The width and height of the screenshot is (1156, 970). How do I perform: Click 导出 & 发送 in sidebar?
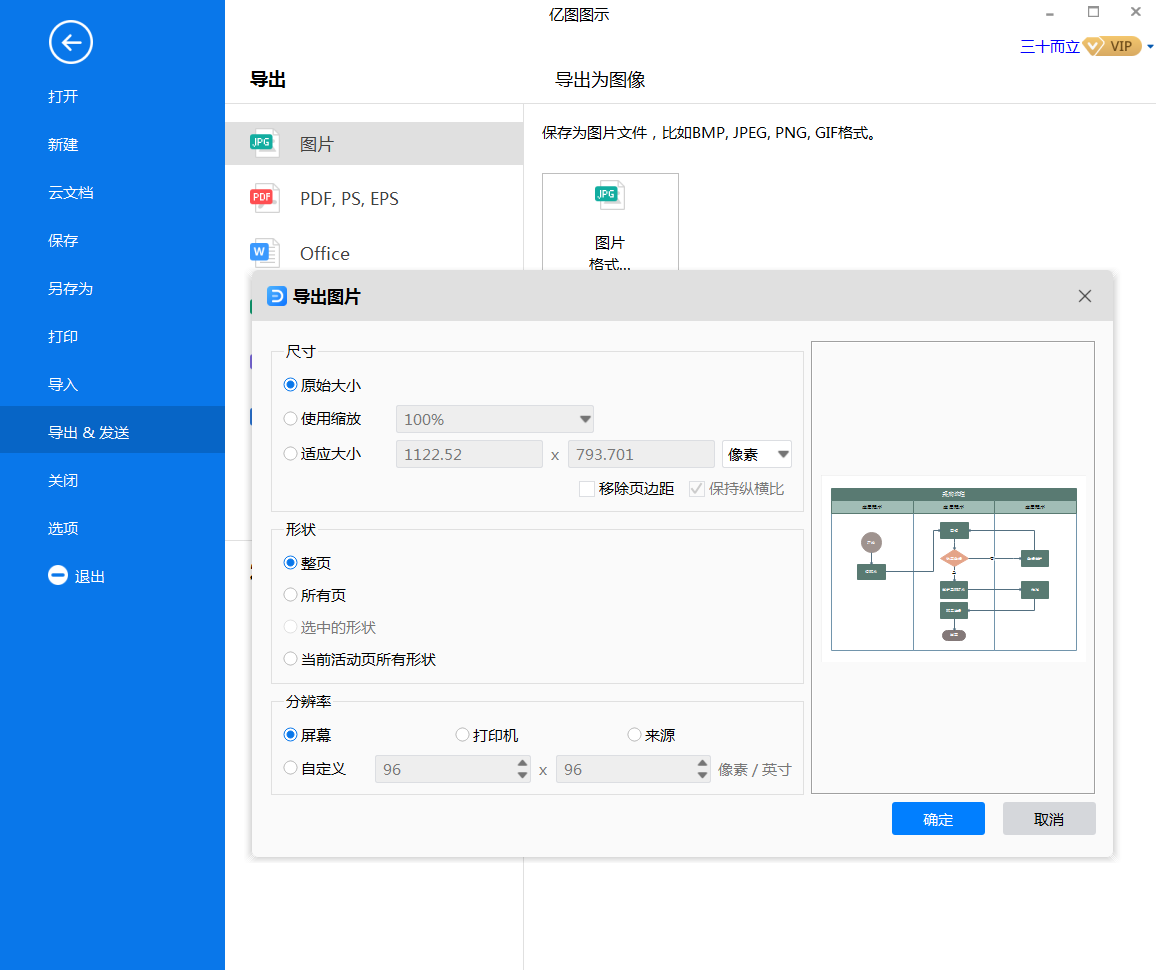point(112,430)
